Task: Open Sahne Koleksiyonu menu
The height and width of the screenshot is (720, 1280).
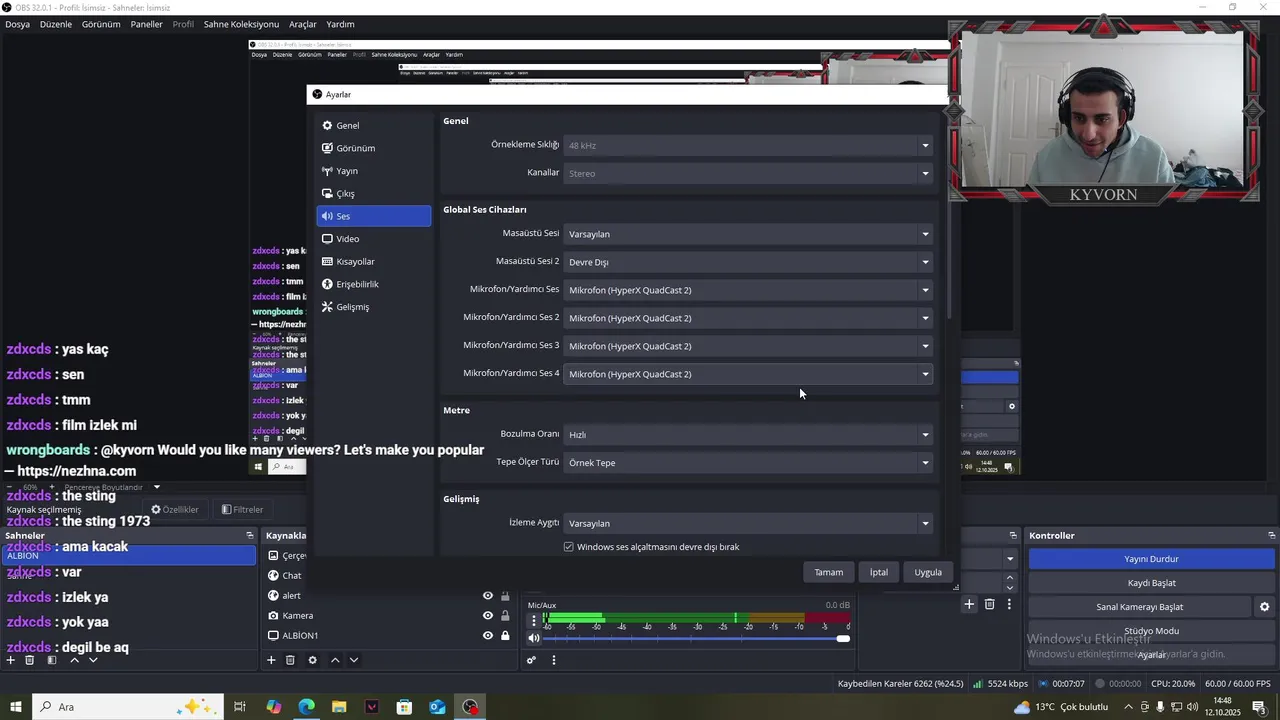Action: pos(241,24)
